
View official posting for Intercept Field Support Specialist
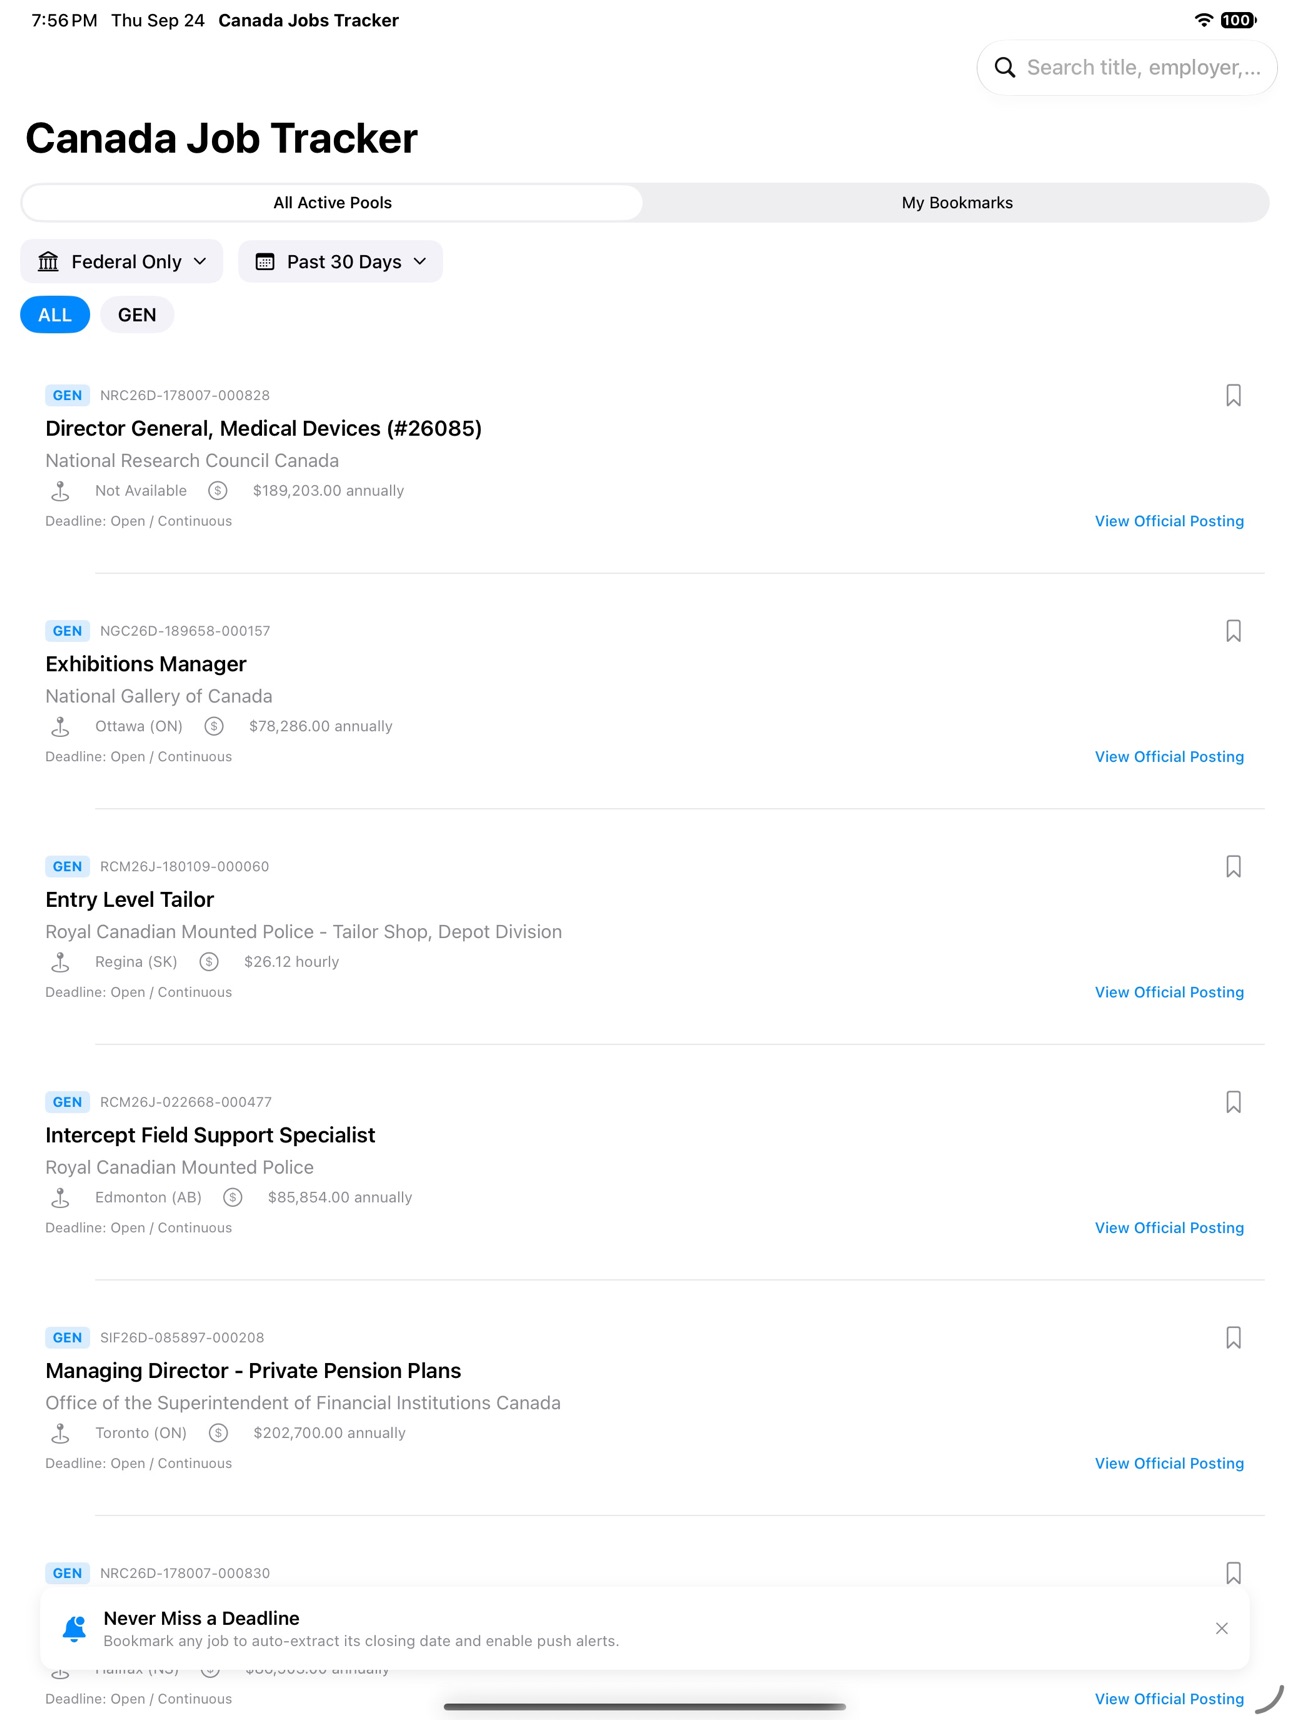tap(1169, 1228)
